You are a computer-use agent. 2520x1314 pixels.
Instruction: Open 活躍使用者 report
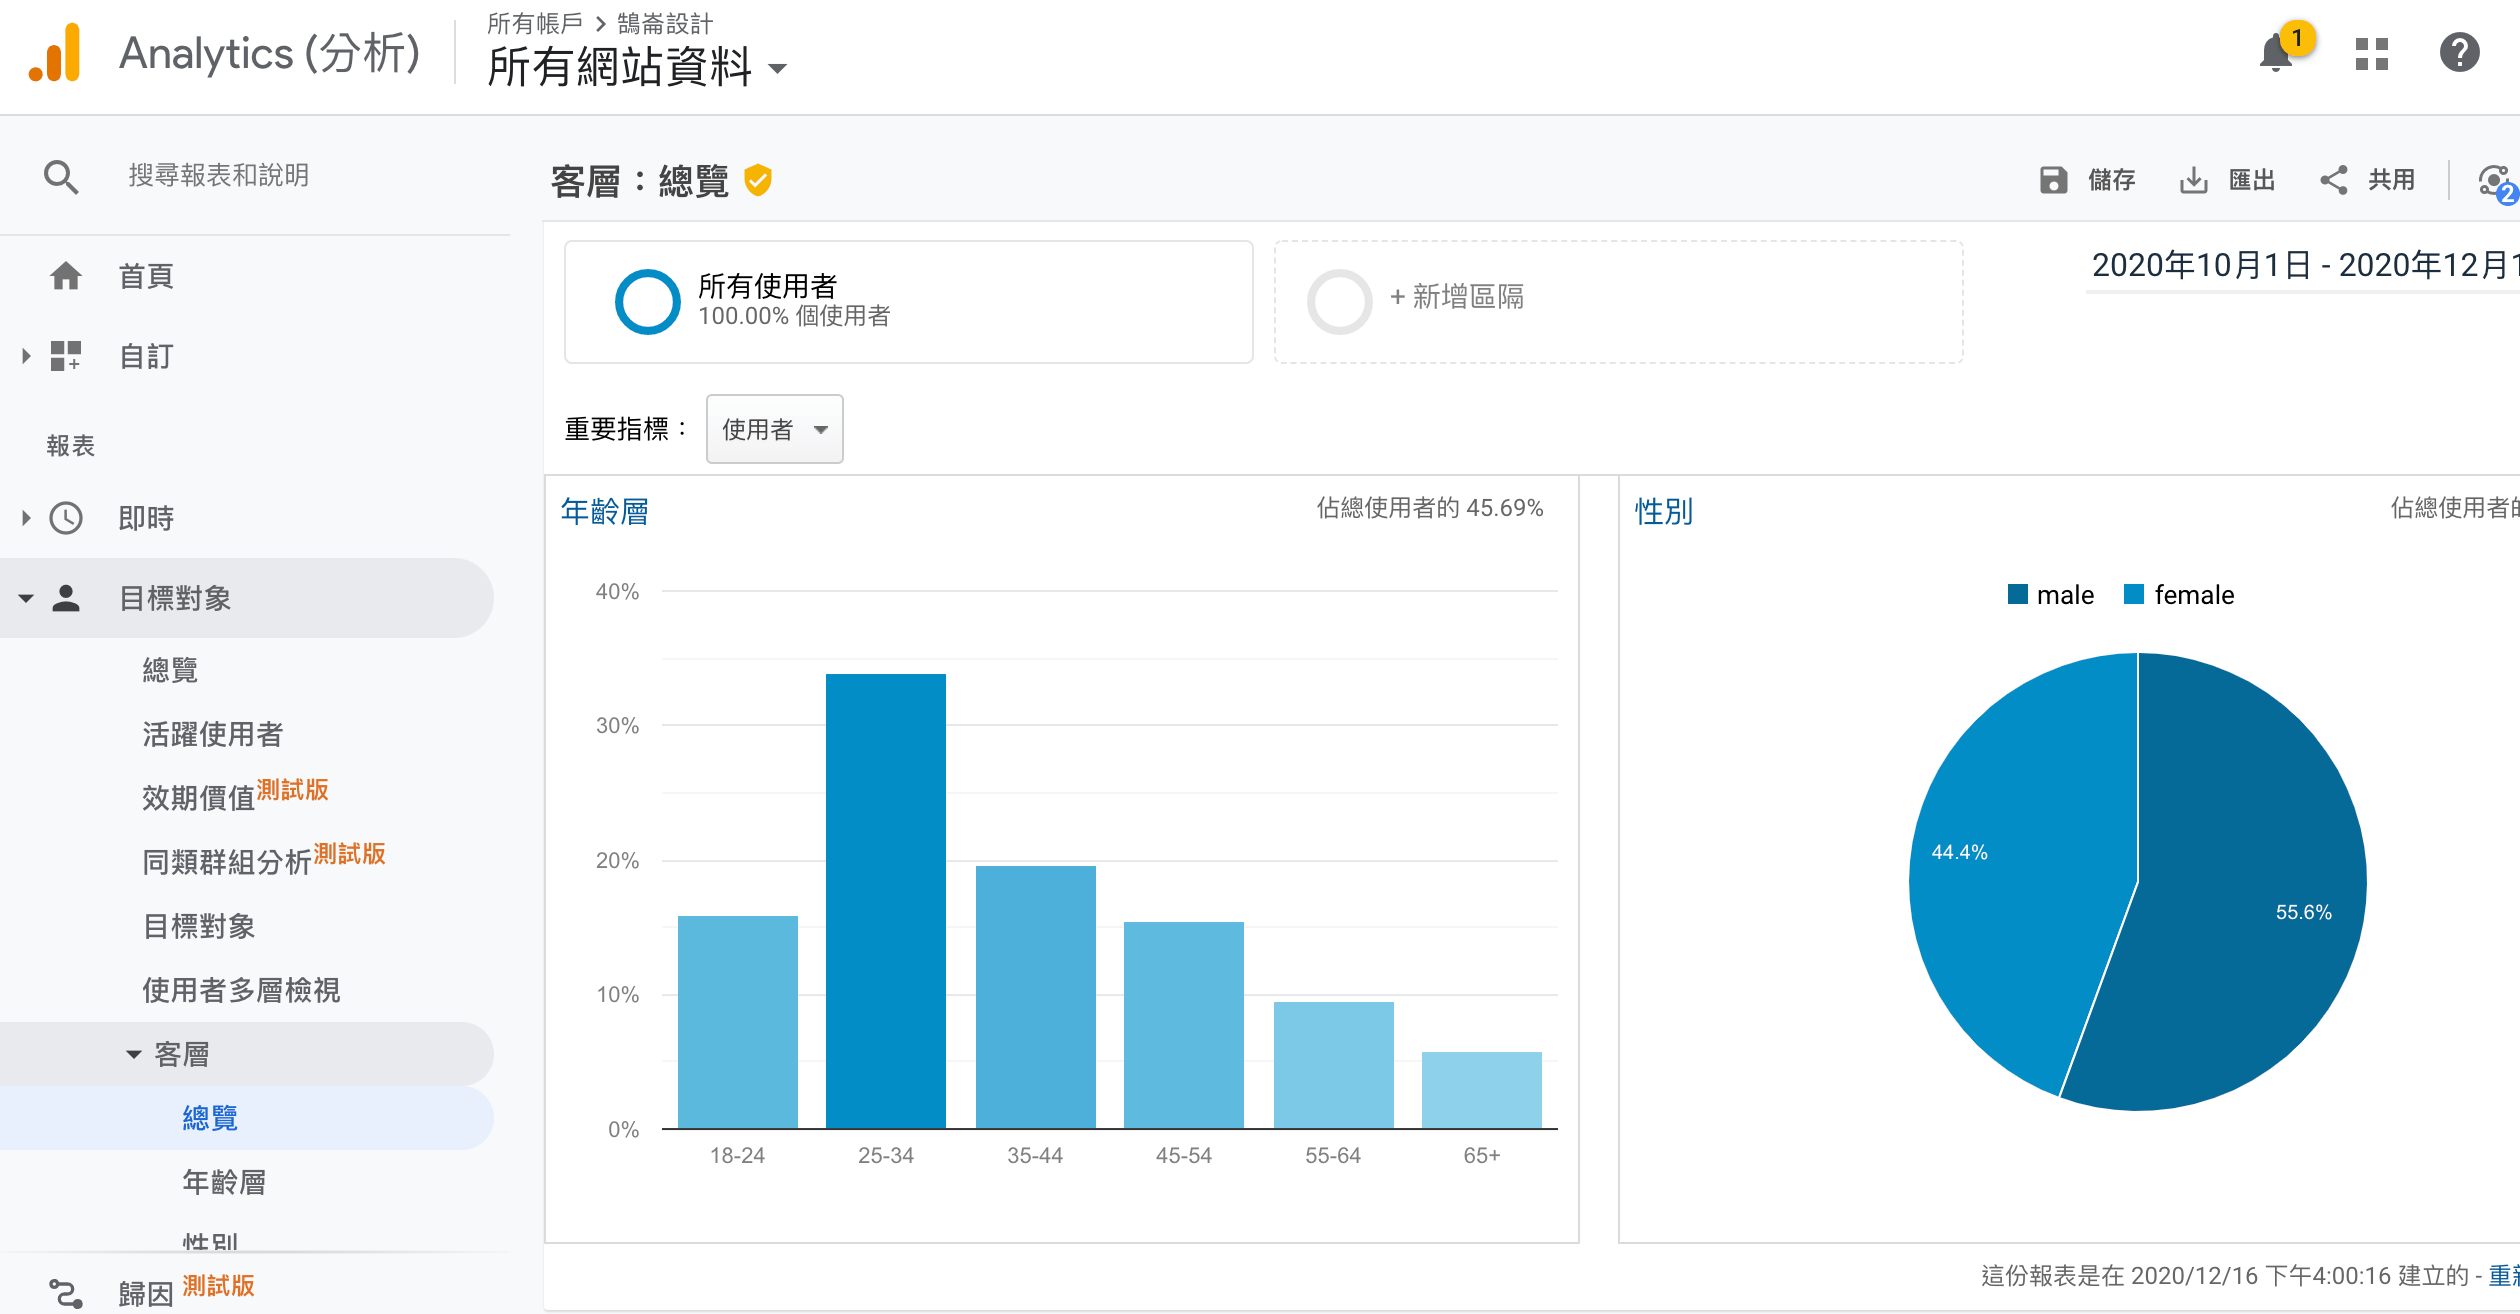(x=213, y=734)
